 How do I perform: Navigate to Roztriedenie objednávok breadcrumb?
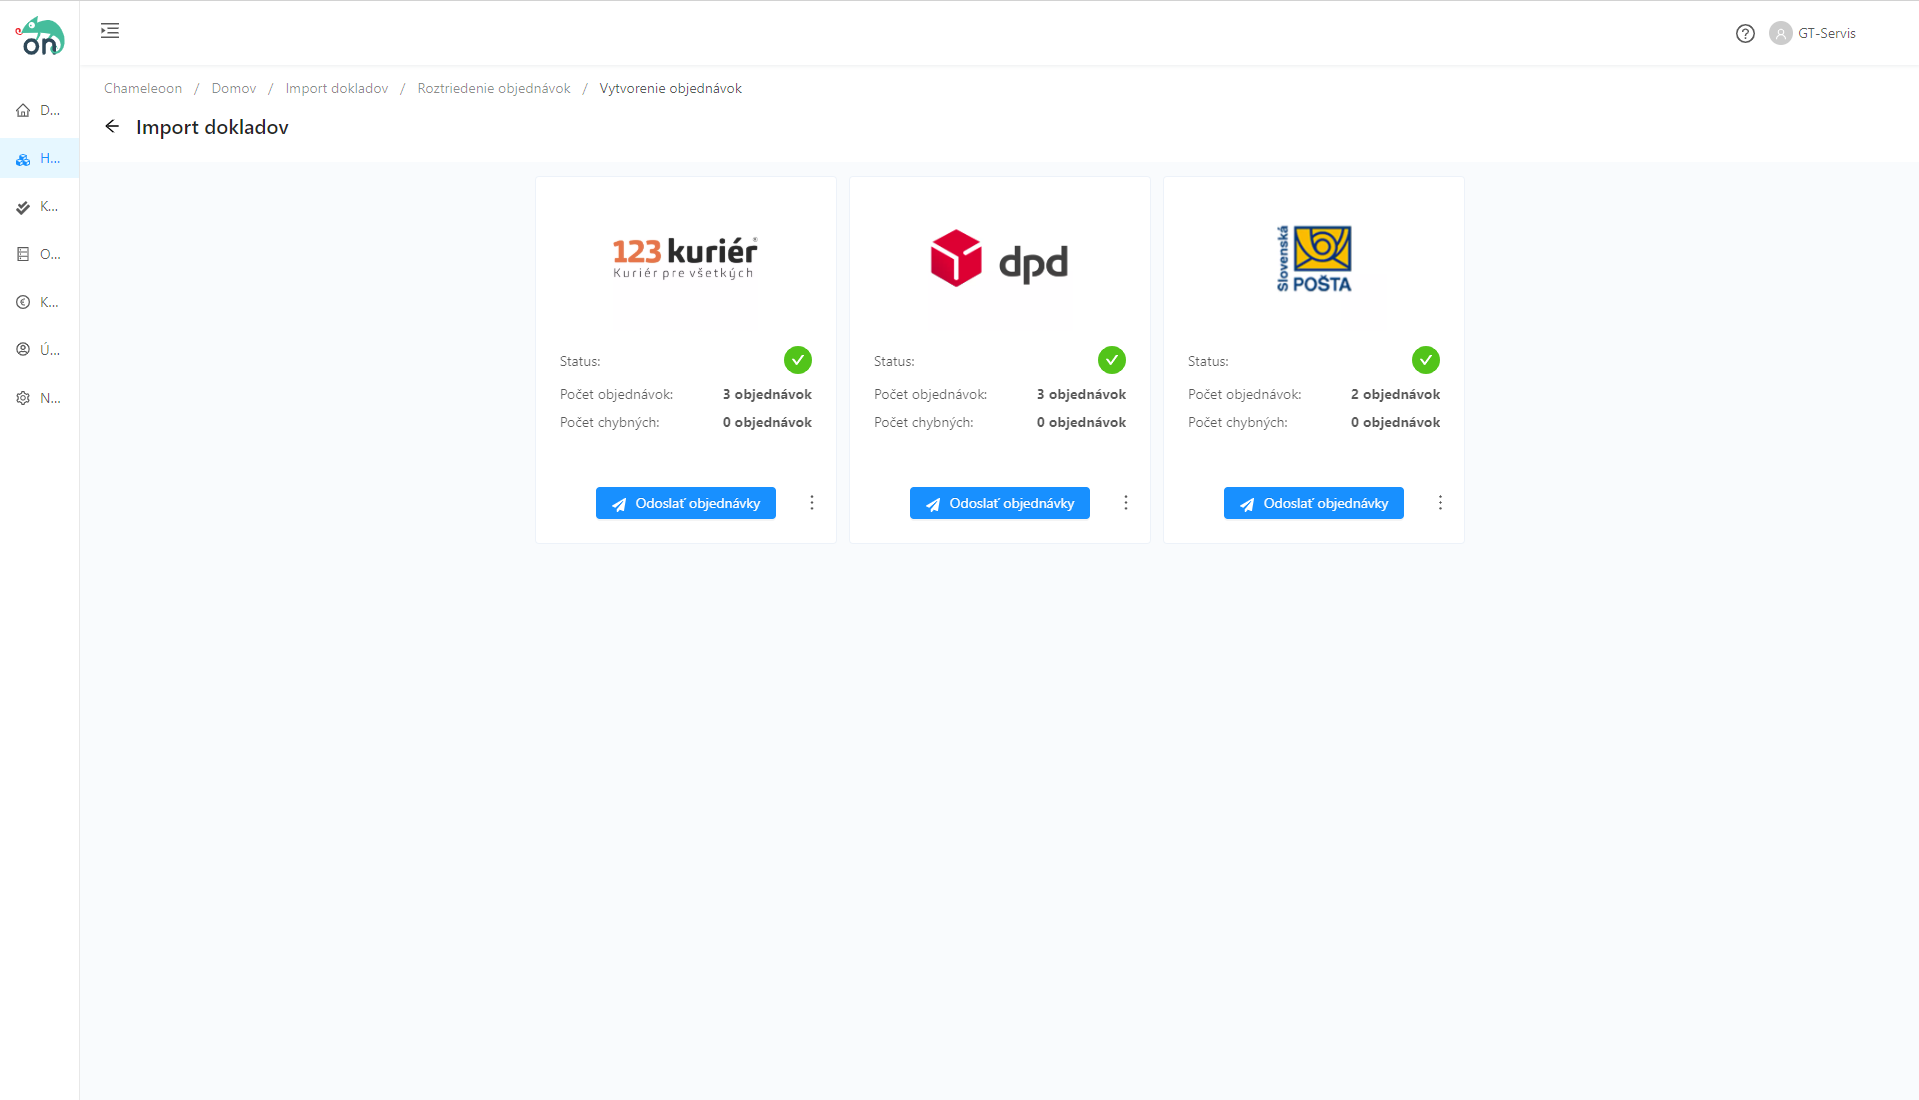point(494,88)
